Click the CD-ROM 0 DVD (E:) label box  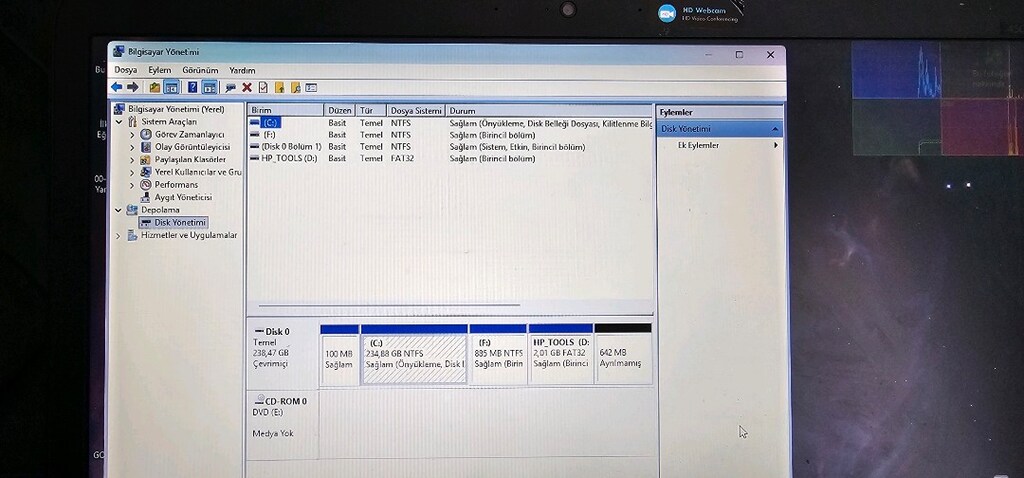(283, 424)
